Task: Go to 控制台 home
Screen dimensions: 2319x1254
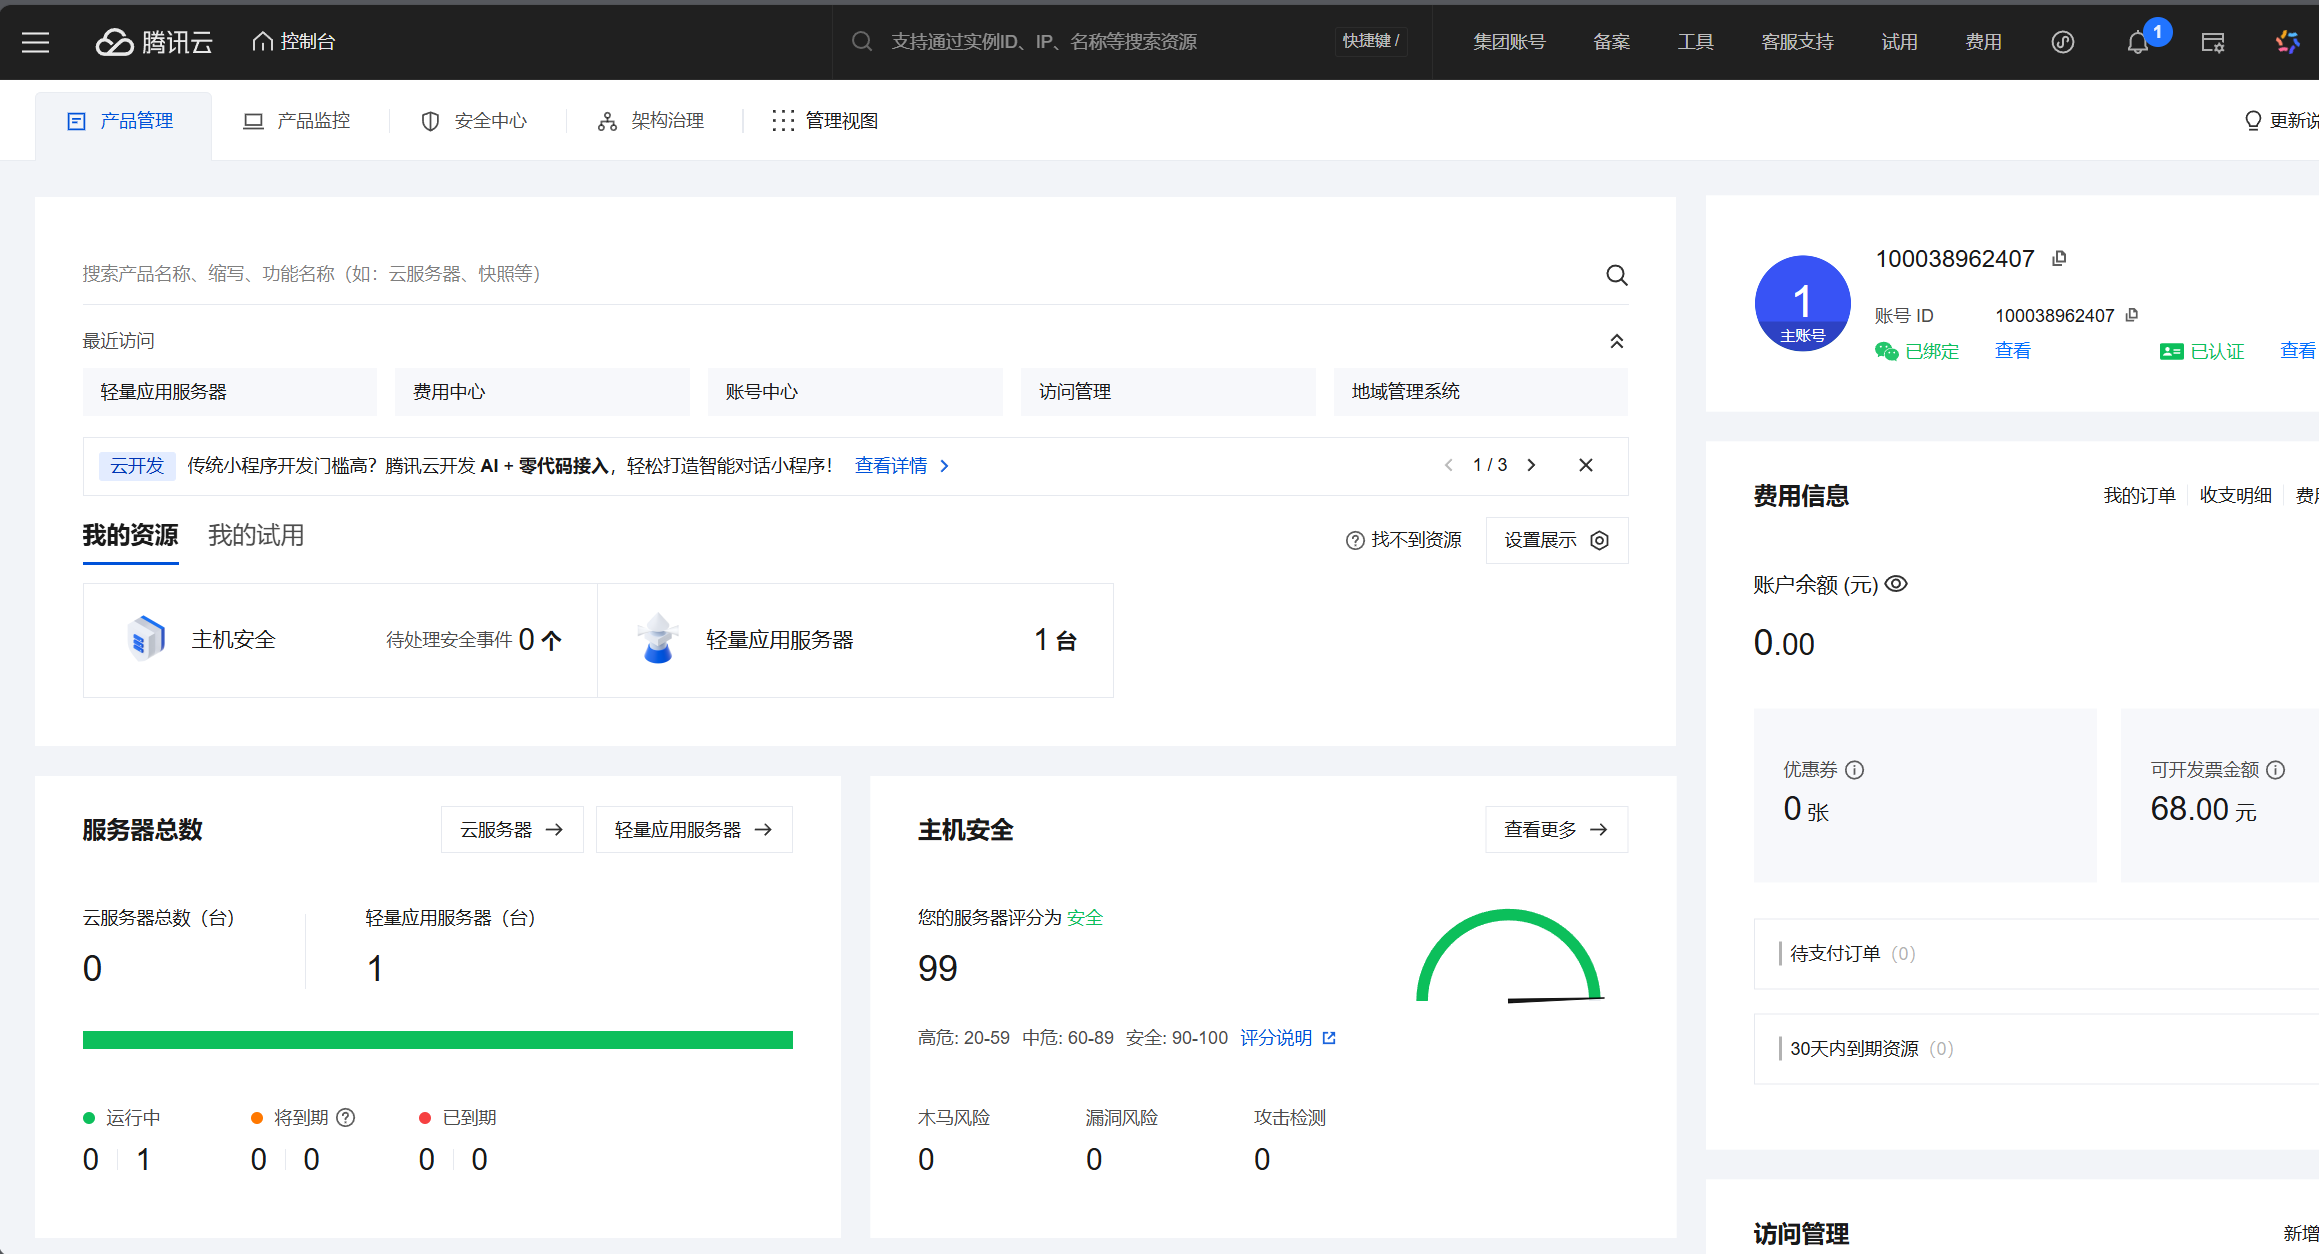Action: point(293,41)
